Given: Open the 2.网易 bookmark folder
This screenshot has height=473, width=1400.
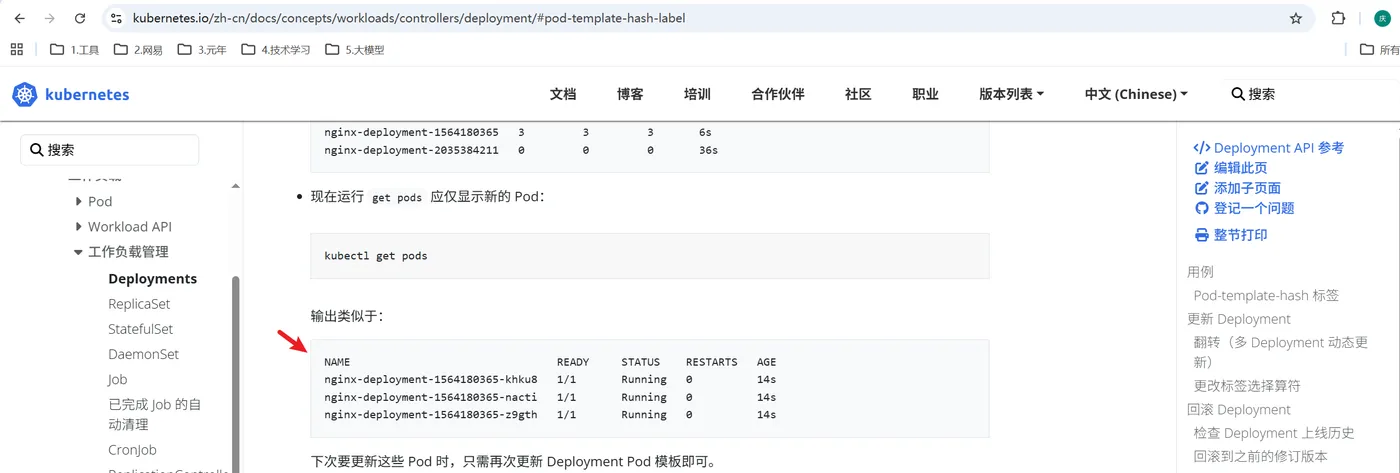Looking at the screenshot, I should [139, 49].
